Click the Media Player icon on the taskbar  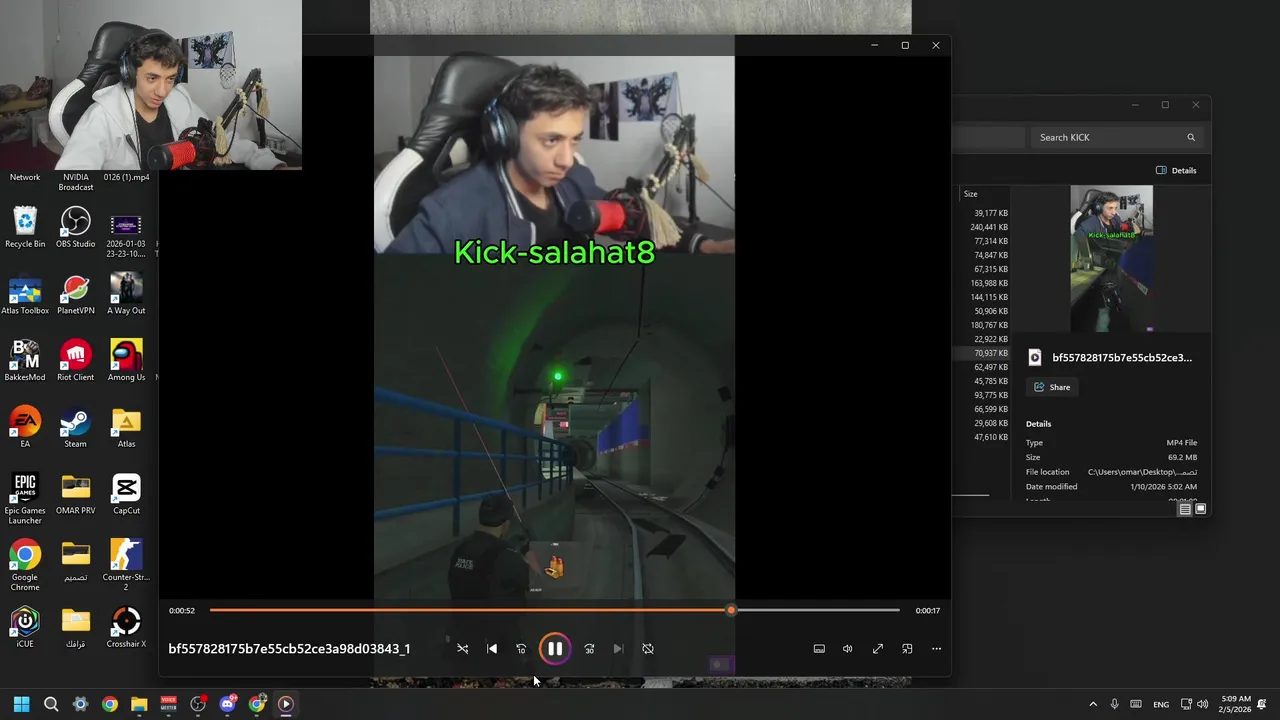pos(286,704)
